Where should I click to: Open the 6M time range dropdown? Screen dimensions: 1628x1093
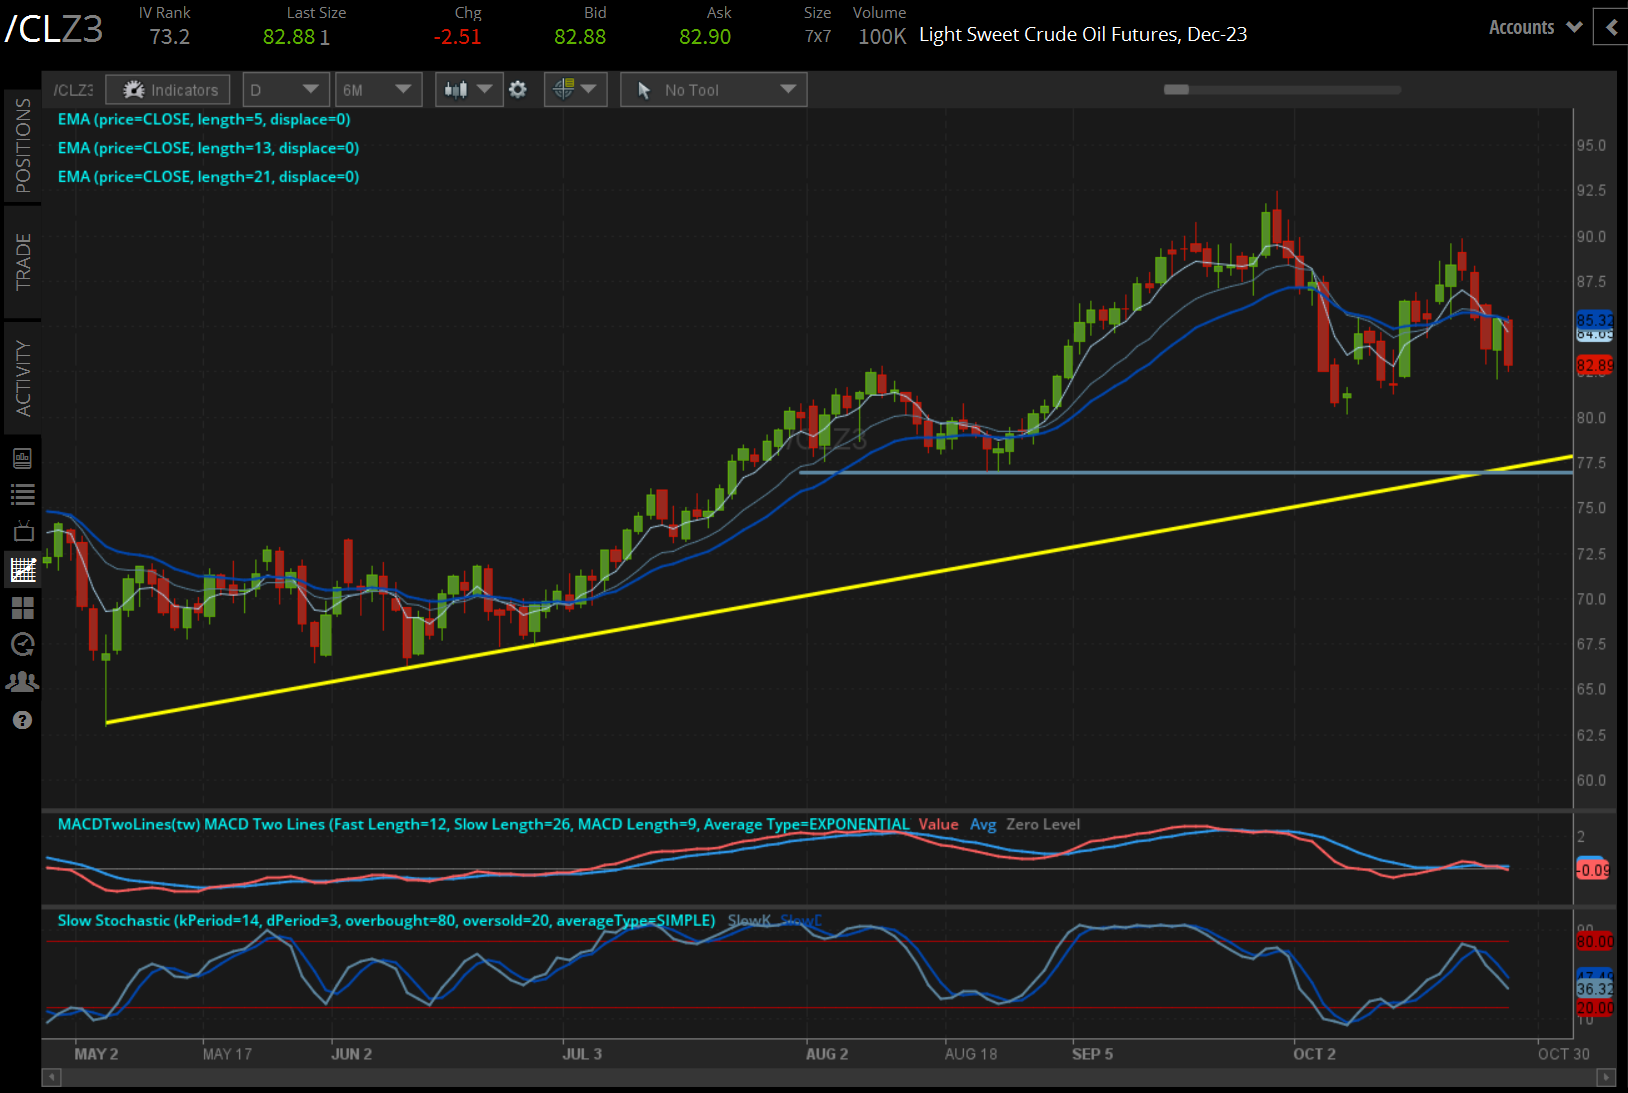point(377,90)
